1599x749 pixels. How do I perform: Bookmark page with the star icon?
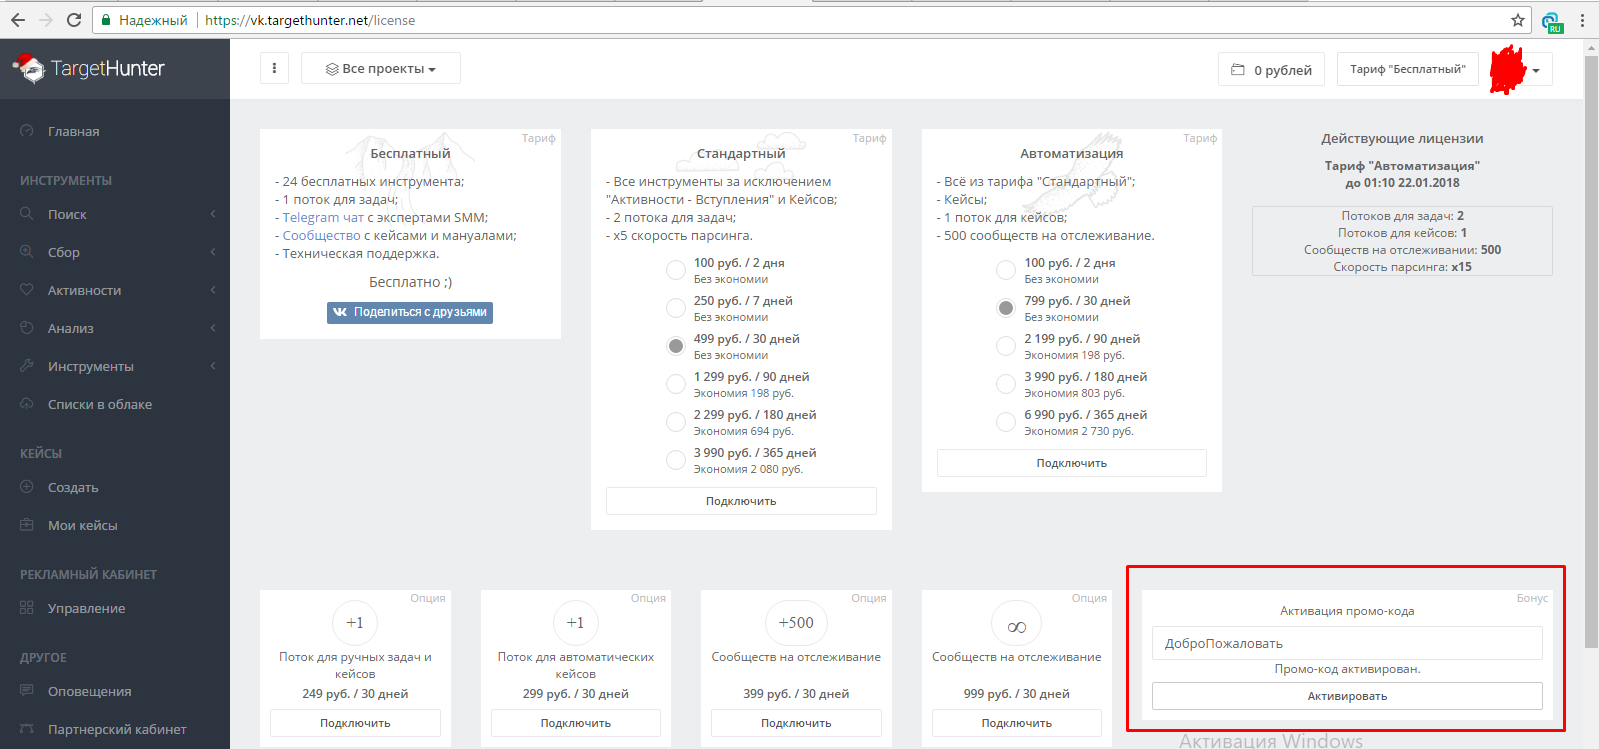1517,20
